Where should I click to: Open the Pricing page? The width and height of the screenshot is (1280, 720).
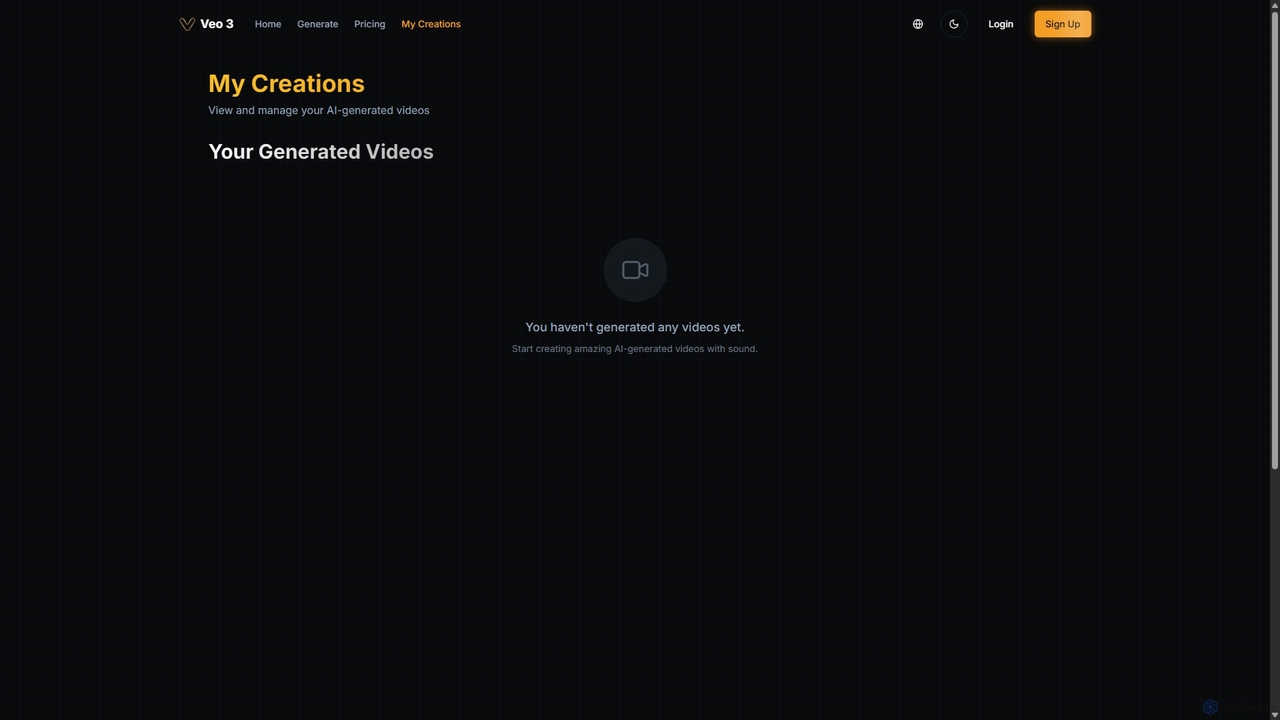point(370,24)
